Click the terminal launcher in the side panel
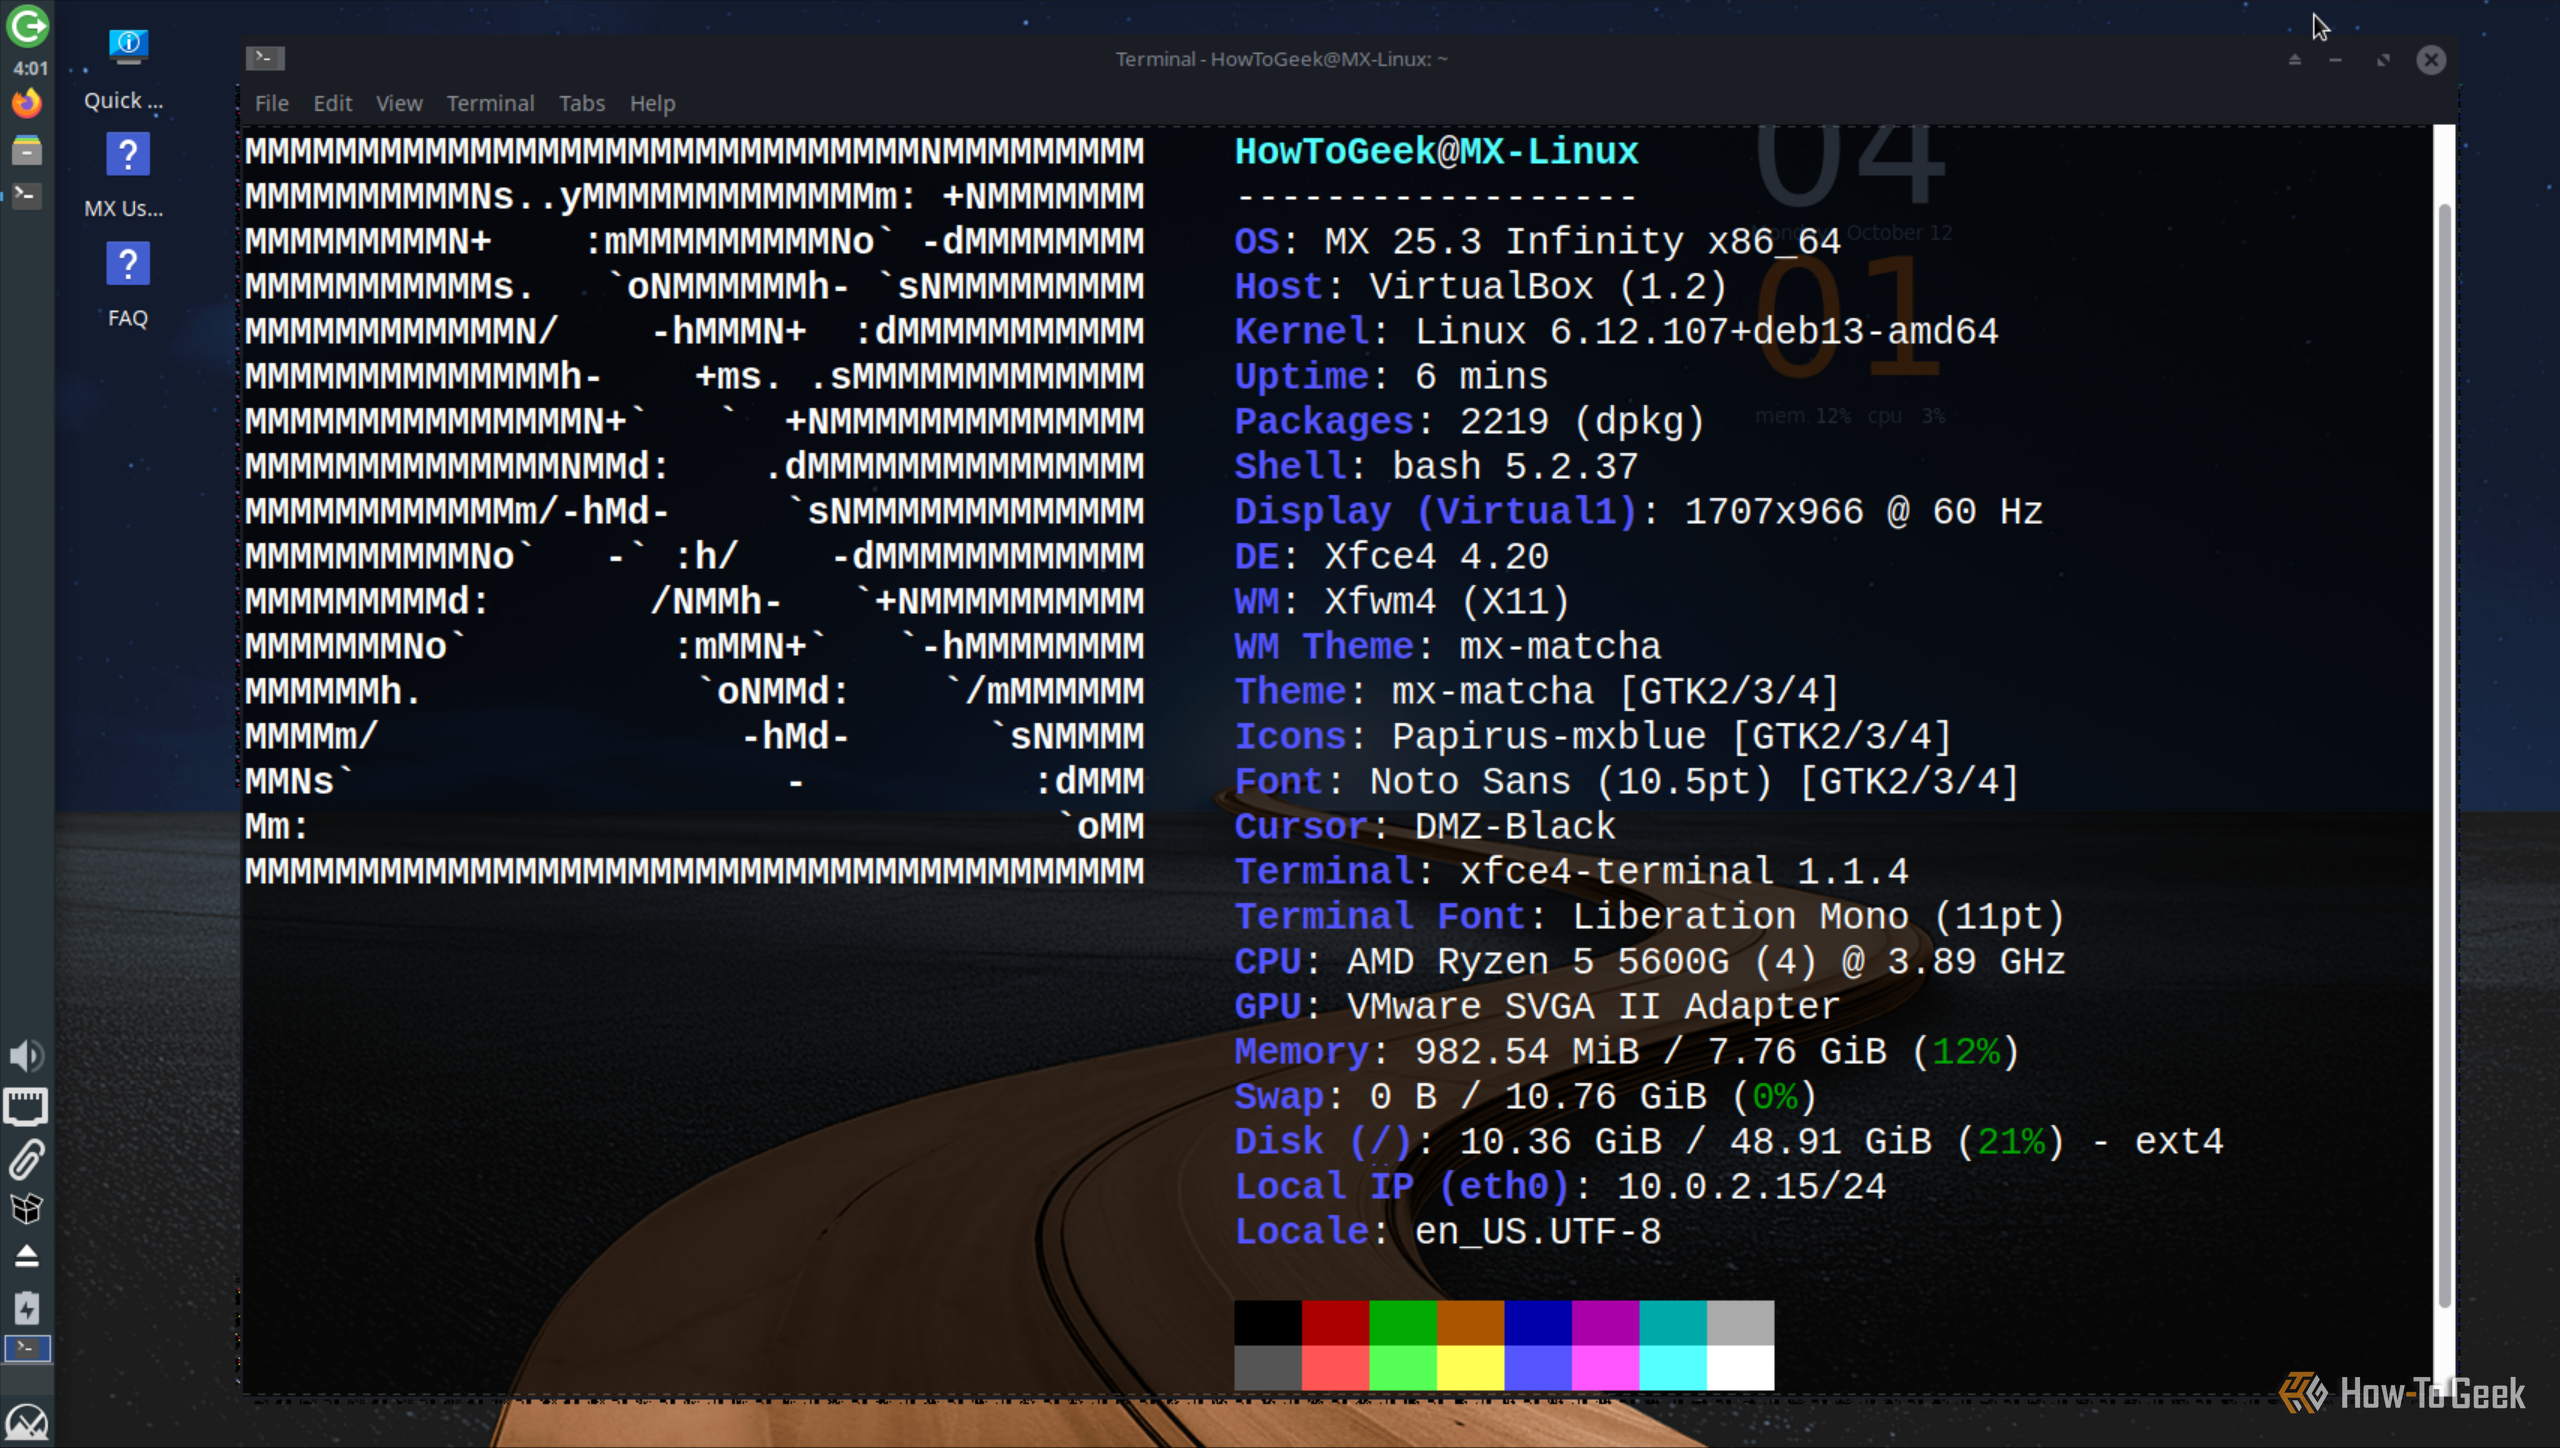The image size is (2560, 1448). 27,196
